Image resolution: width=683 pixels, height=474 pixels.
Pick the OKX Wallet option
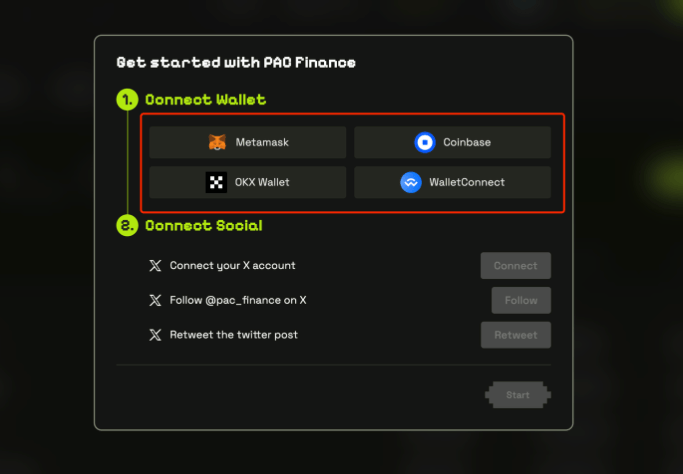coord(248,182)
